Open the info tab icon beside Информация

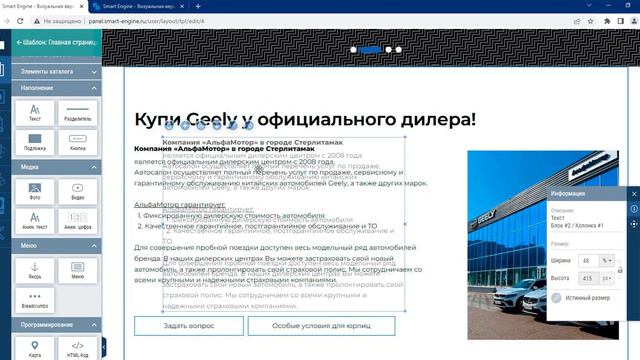(x=634, y=209)
